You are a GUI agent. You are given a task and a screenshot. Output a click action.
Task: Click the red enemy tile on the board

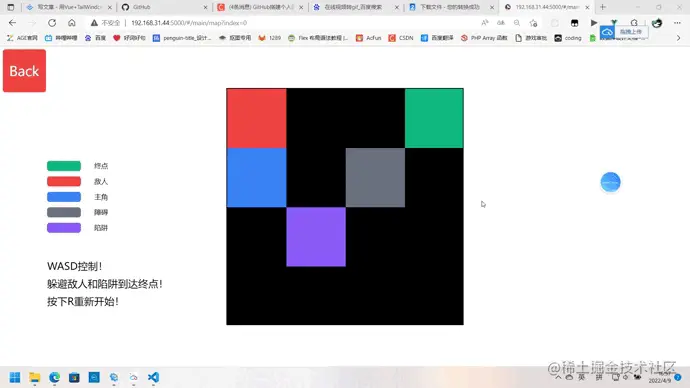pos(257,118)
